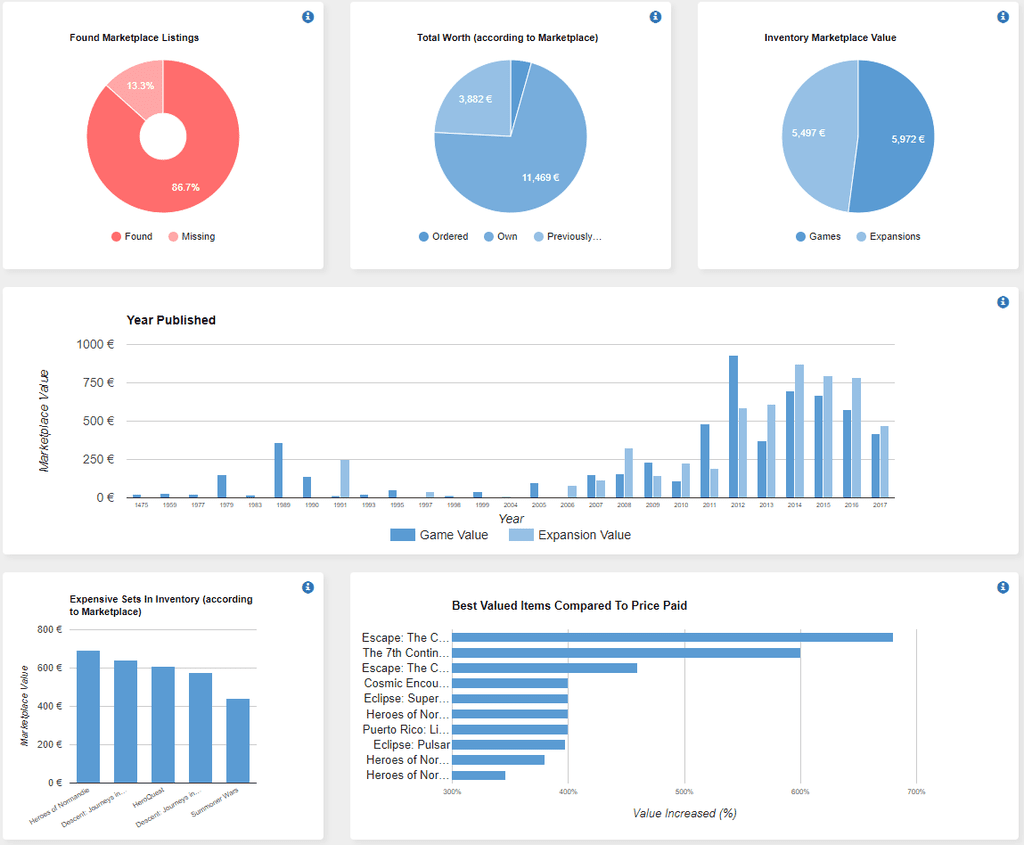Viewport: 1024px width, 845px height.
Task: Click the 1991 Expansion Value bar
Action: (345, 479)
